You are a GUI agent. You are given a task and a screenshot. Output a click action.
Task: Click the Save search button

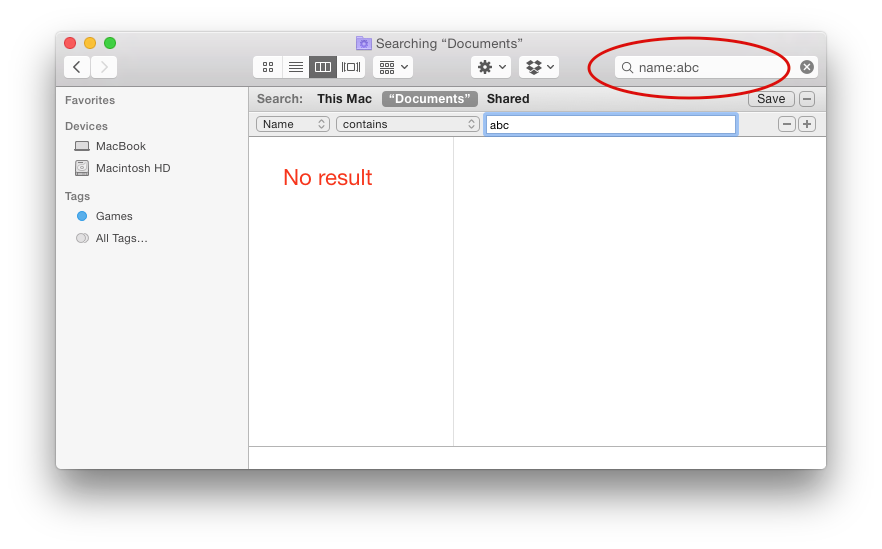click(x=771, y=99)
